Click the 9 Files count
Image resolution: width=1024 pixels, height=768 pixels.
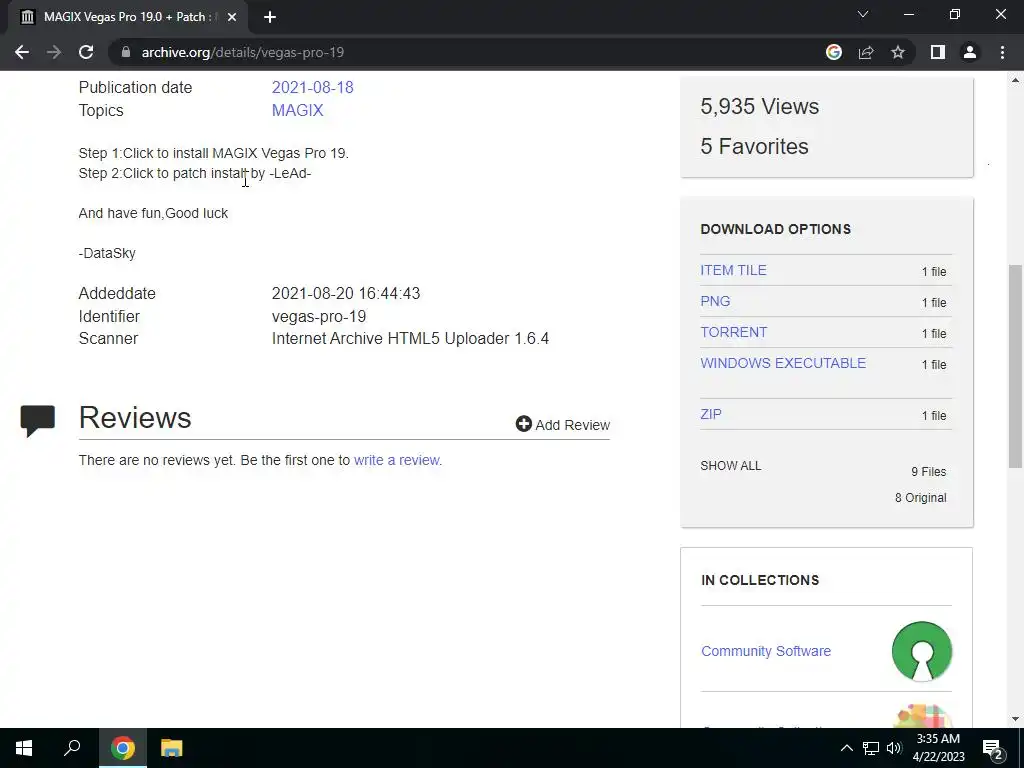click(x=929, y=472)
